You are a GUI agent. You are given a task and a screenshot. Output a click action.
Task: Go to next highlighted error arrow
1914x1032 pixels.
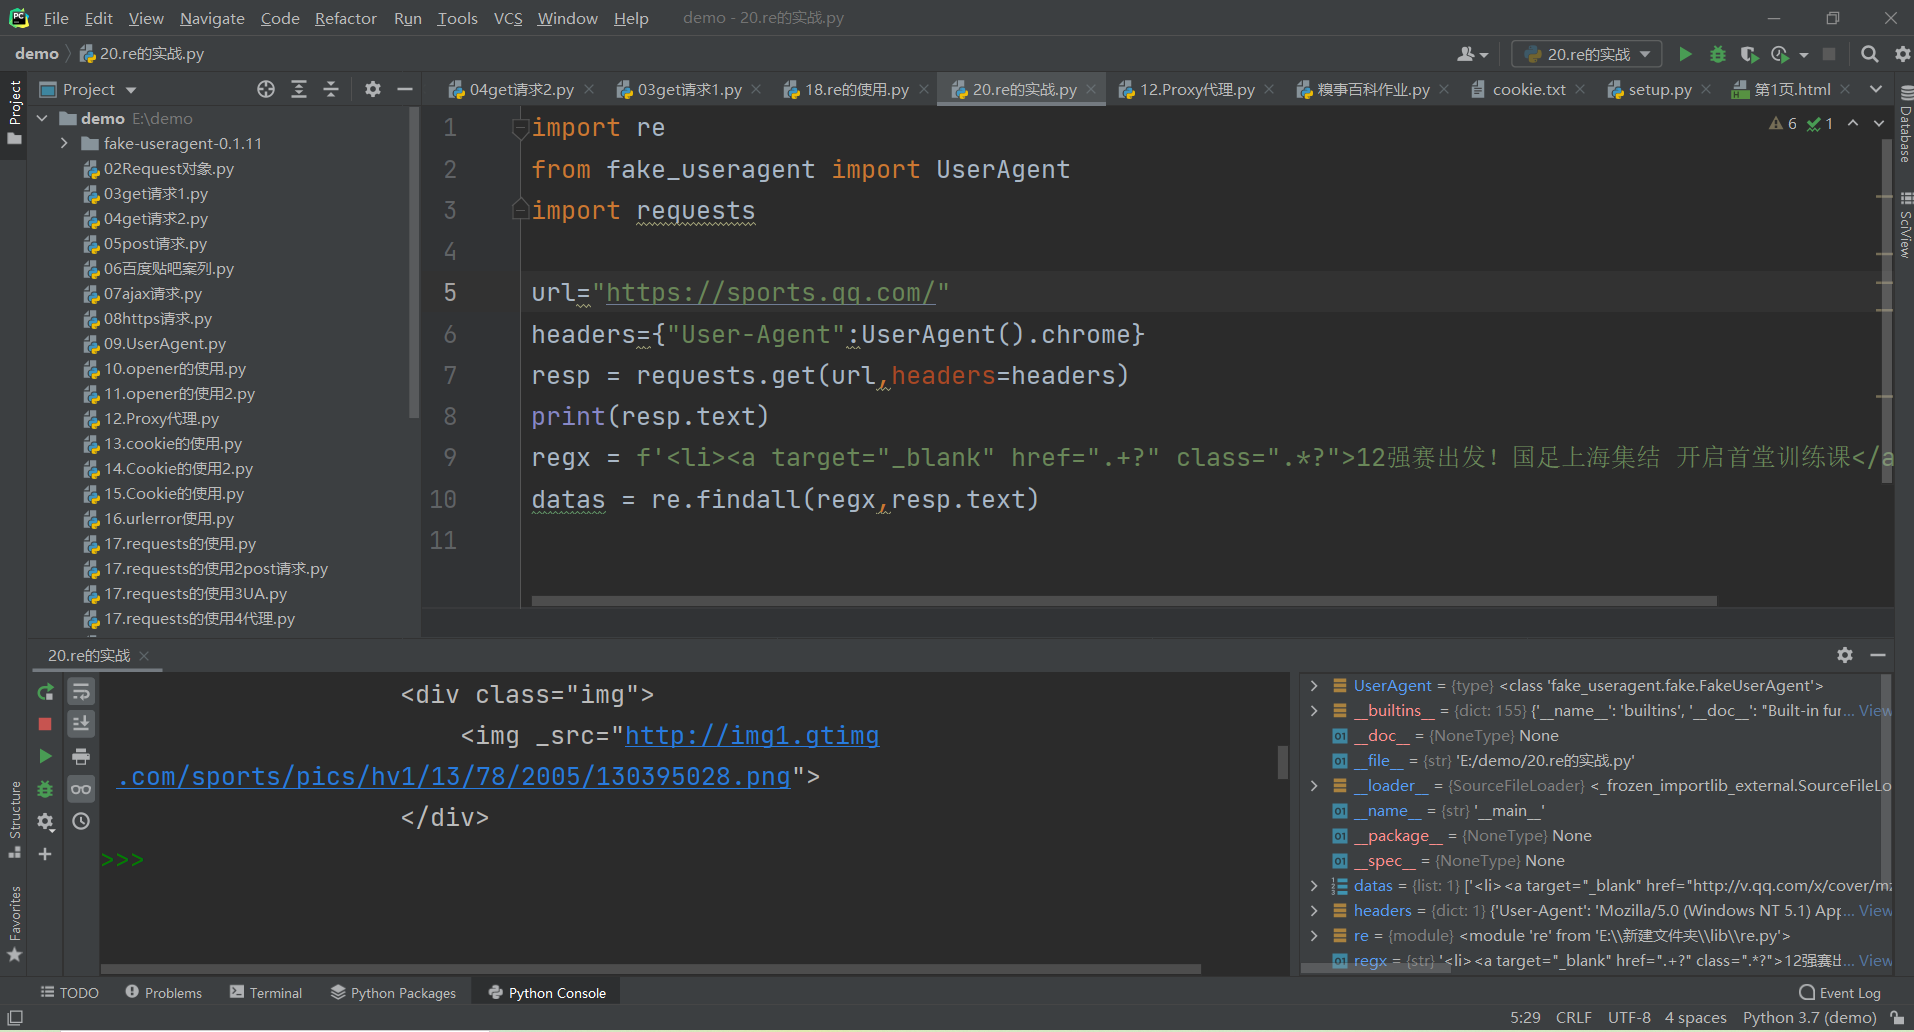pos(1879,123)
